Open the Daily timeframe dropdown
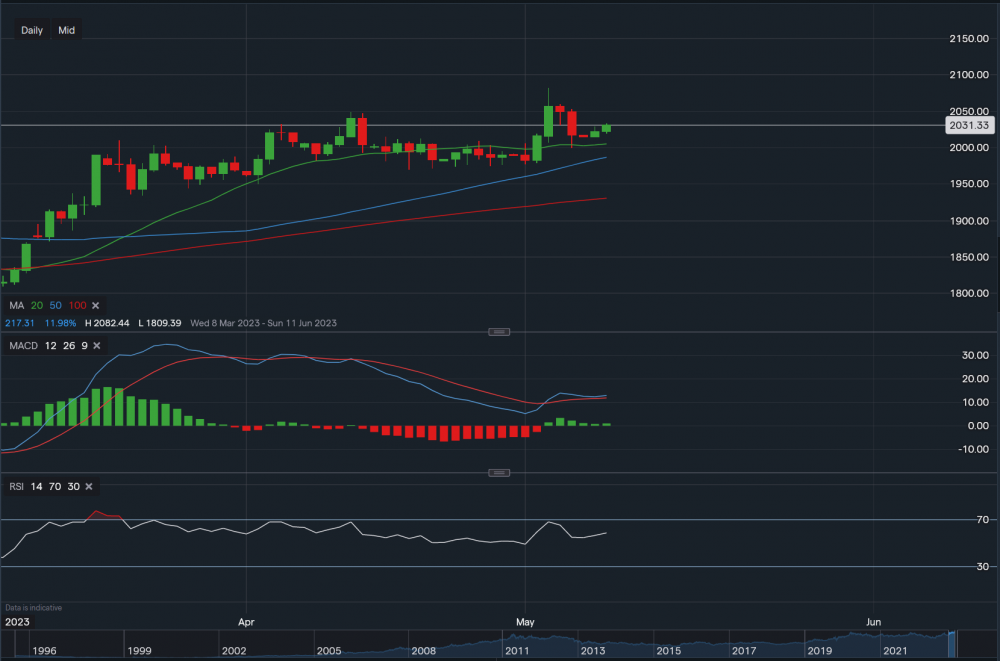This screenshot has height=661, width=1000. [x=32, y=30]
